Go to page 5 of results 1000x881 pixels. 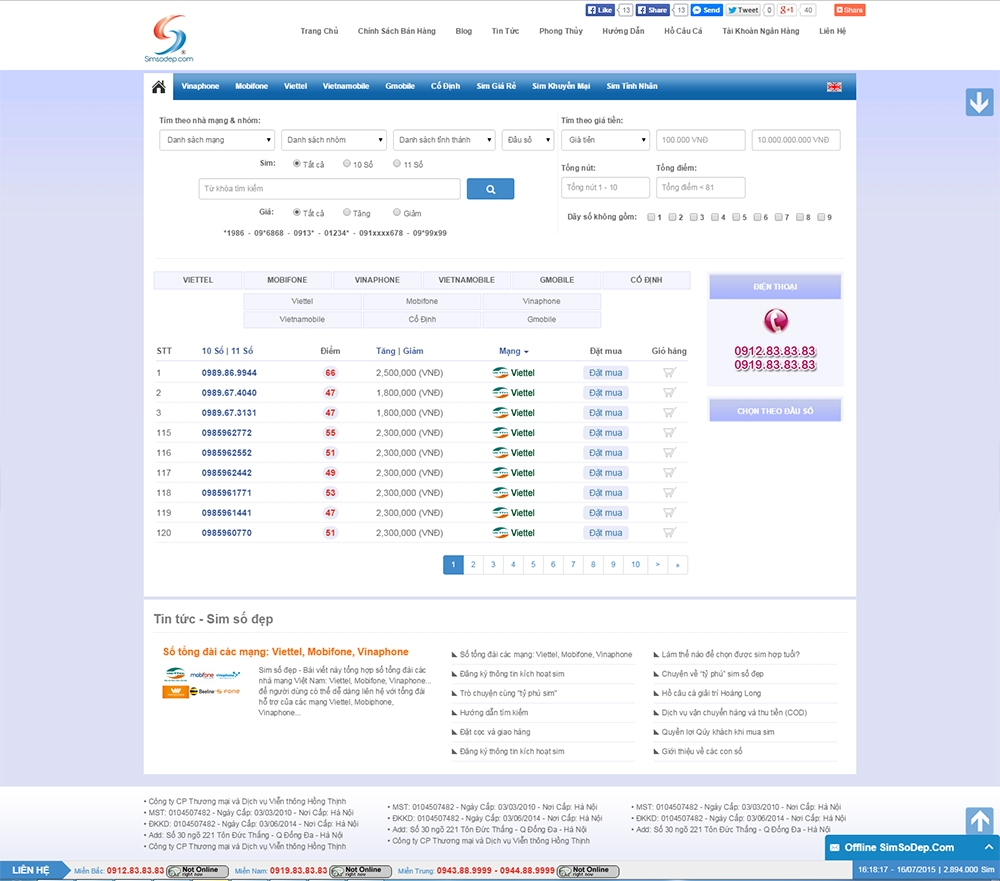pos(533,565)
